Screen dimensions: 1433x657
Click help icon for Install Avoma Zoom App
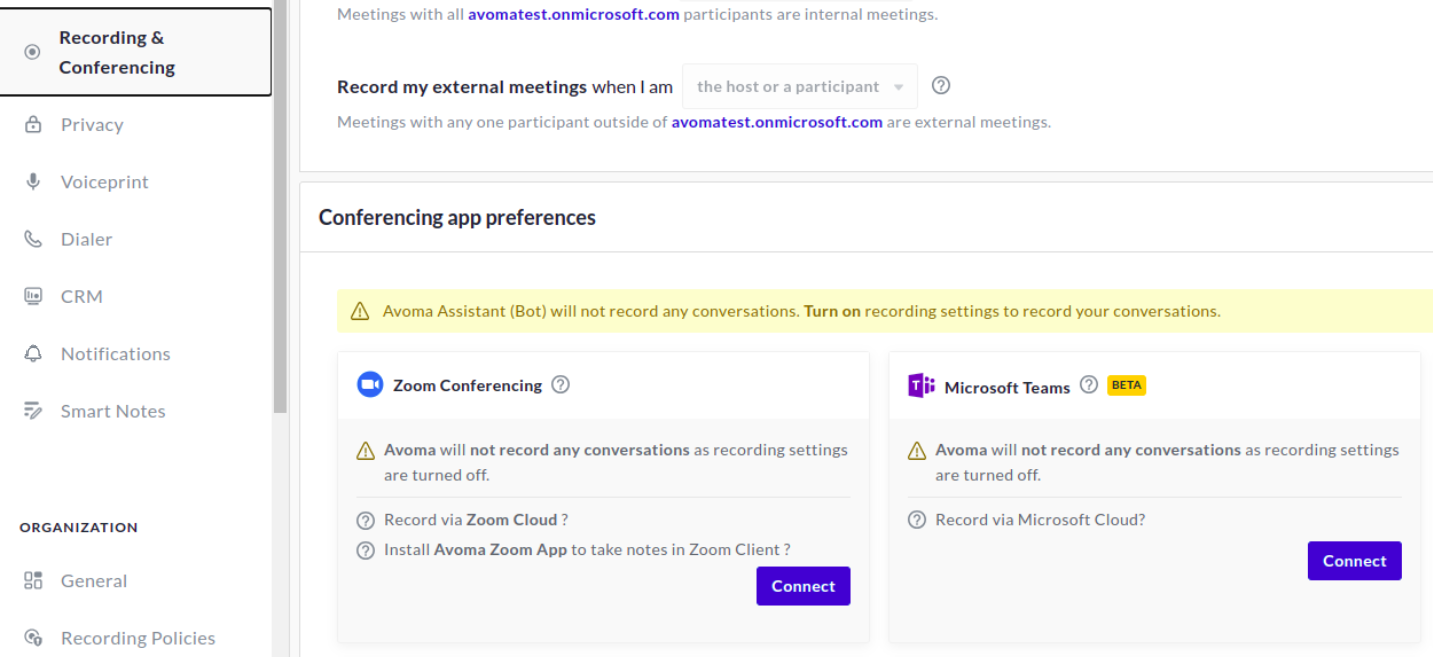[x=365, y=550]
